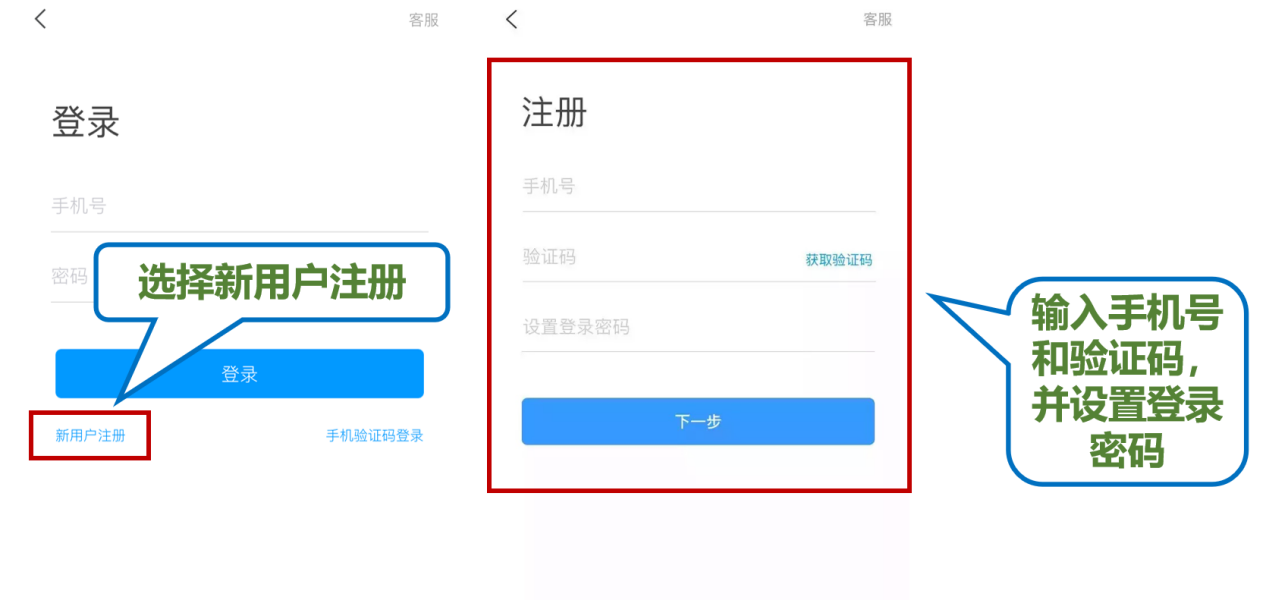Viewport: 1266px width, 600px height.
Task: Tap the 下一步 button
Action: [698, 422]
